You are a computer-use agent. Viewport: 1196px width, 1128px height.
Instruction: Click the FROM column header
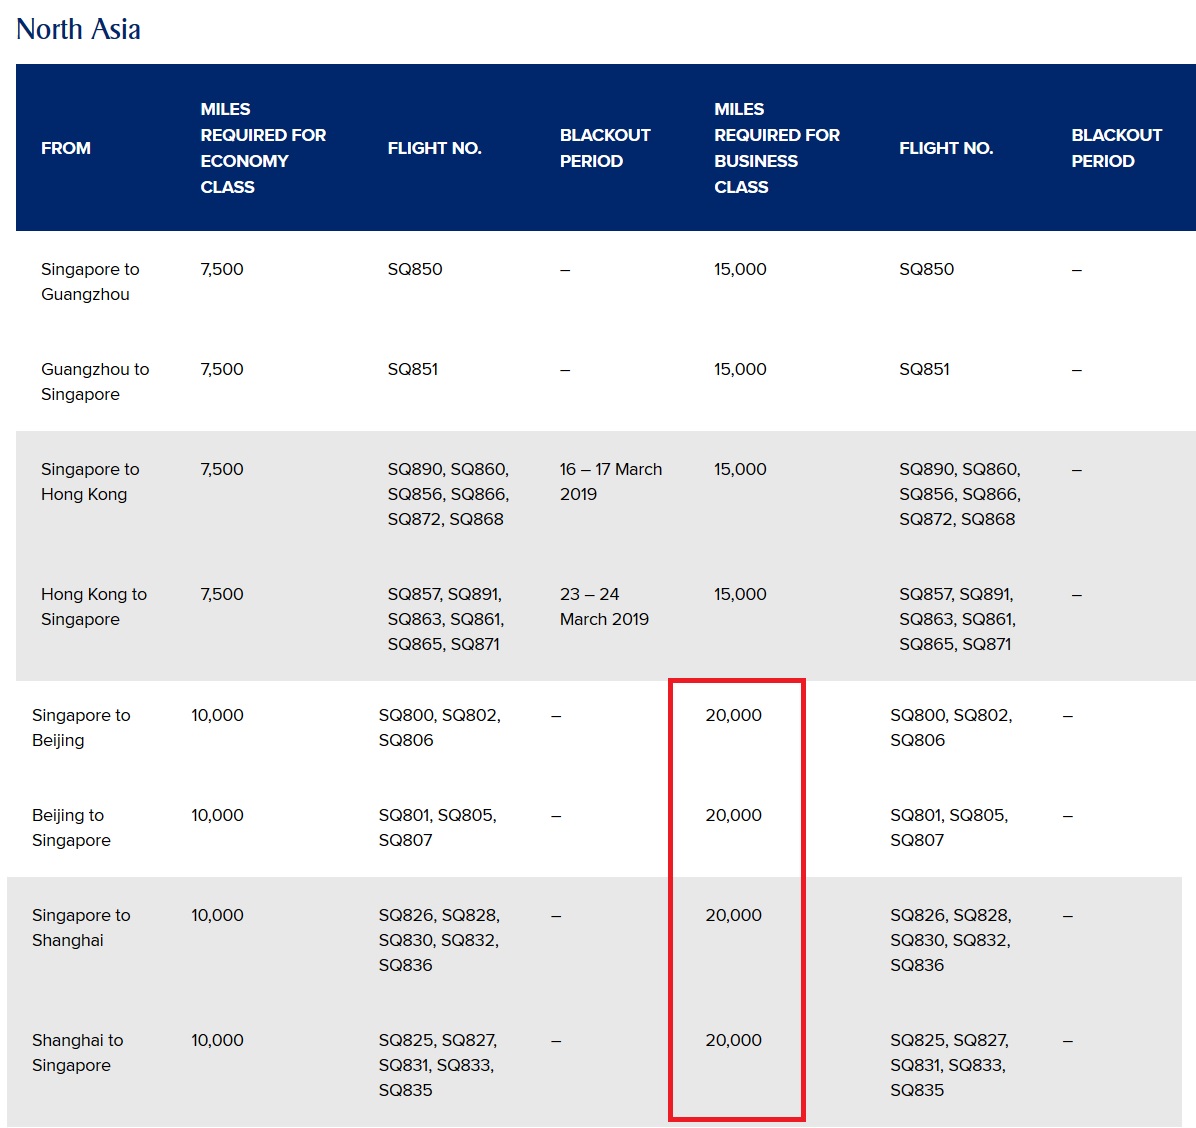66,148
